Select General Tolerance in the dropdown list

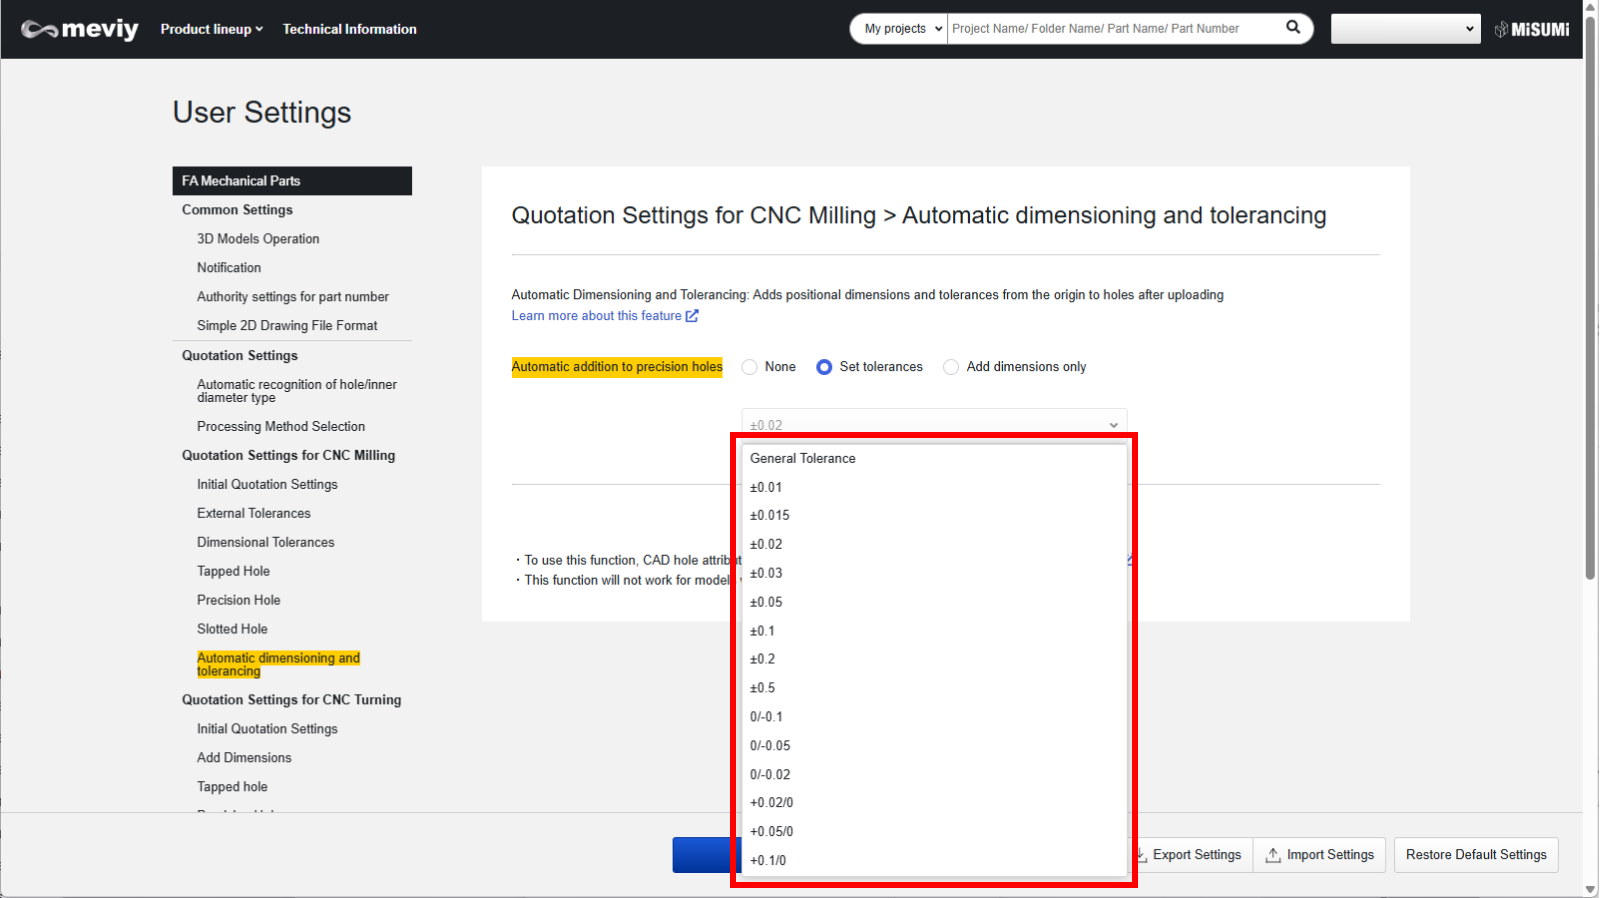[x=803, y=458]
